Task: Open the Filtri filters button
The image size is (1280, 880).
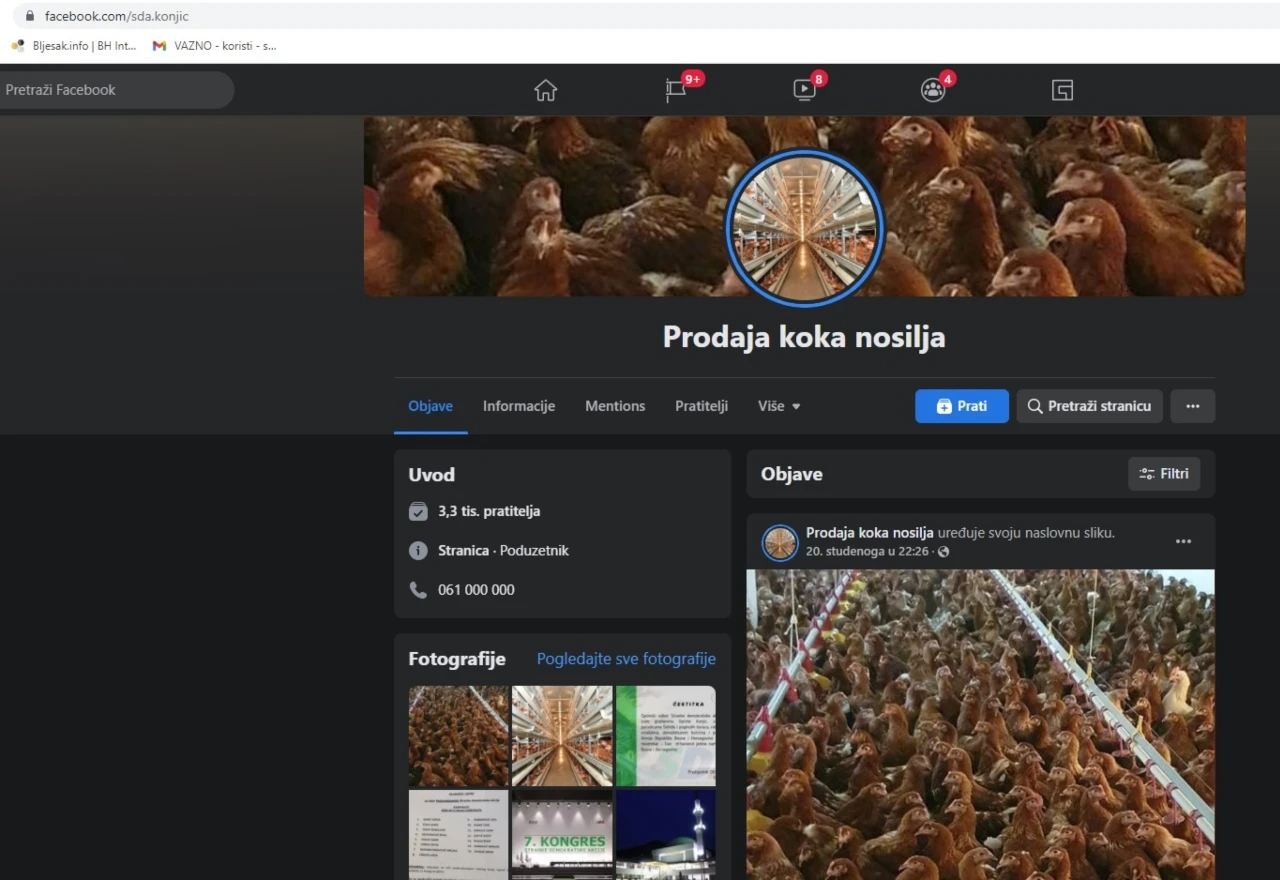Action: (x=1164, y=474)
